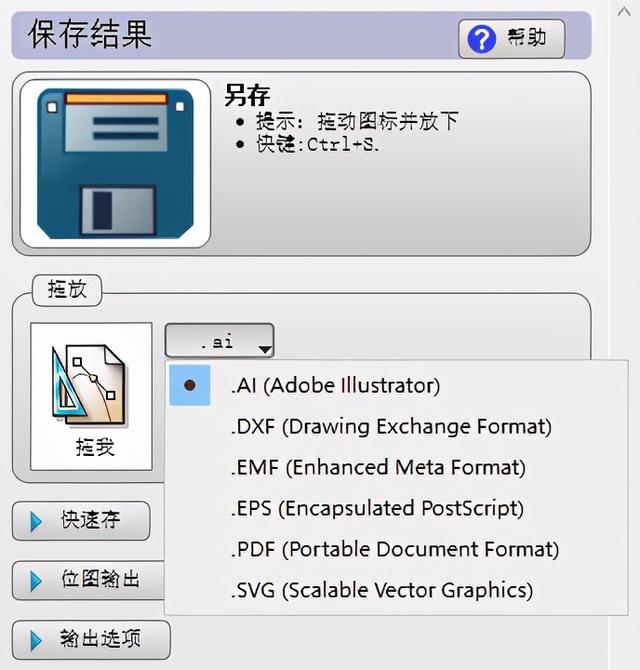640x670 pixels.
Task: Click the play arrow beside 快速存
Action: (36, 521)
